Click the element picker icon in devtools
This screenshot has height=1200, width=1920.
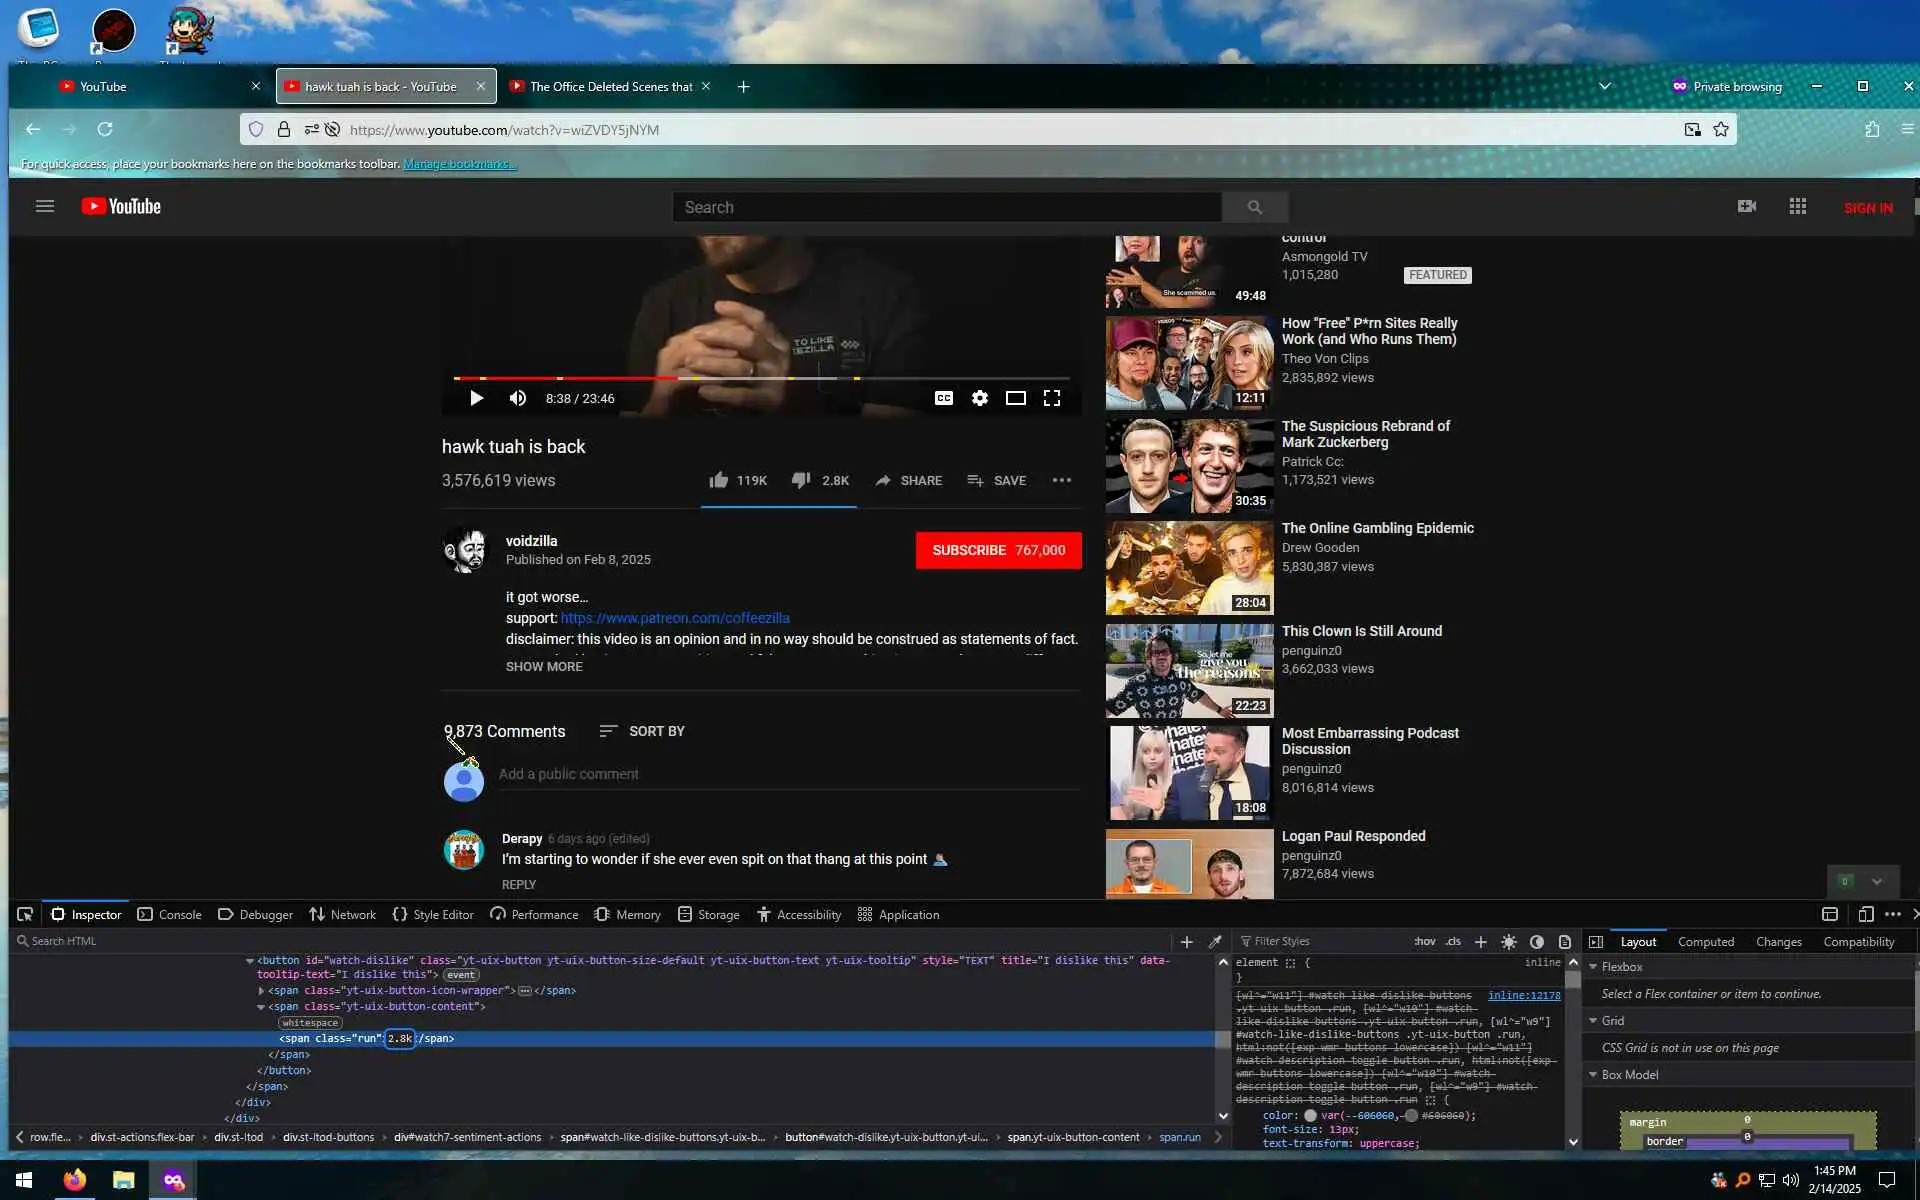(25, 914)
